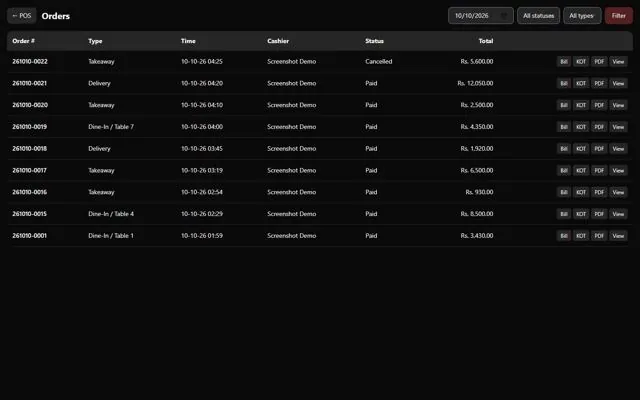Print KOT for order 261010-0020
Viewport: 640px width, 400px height.
point(581,105)
